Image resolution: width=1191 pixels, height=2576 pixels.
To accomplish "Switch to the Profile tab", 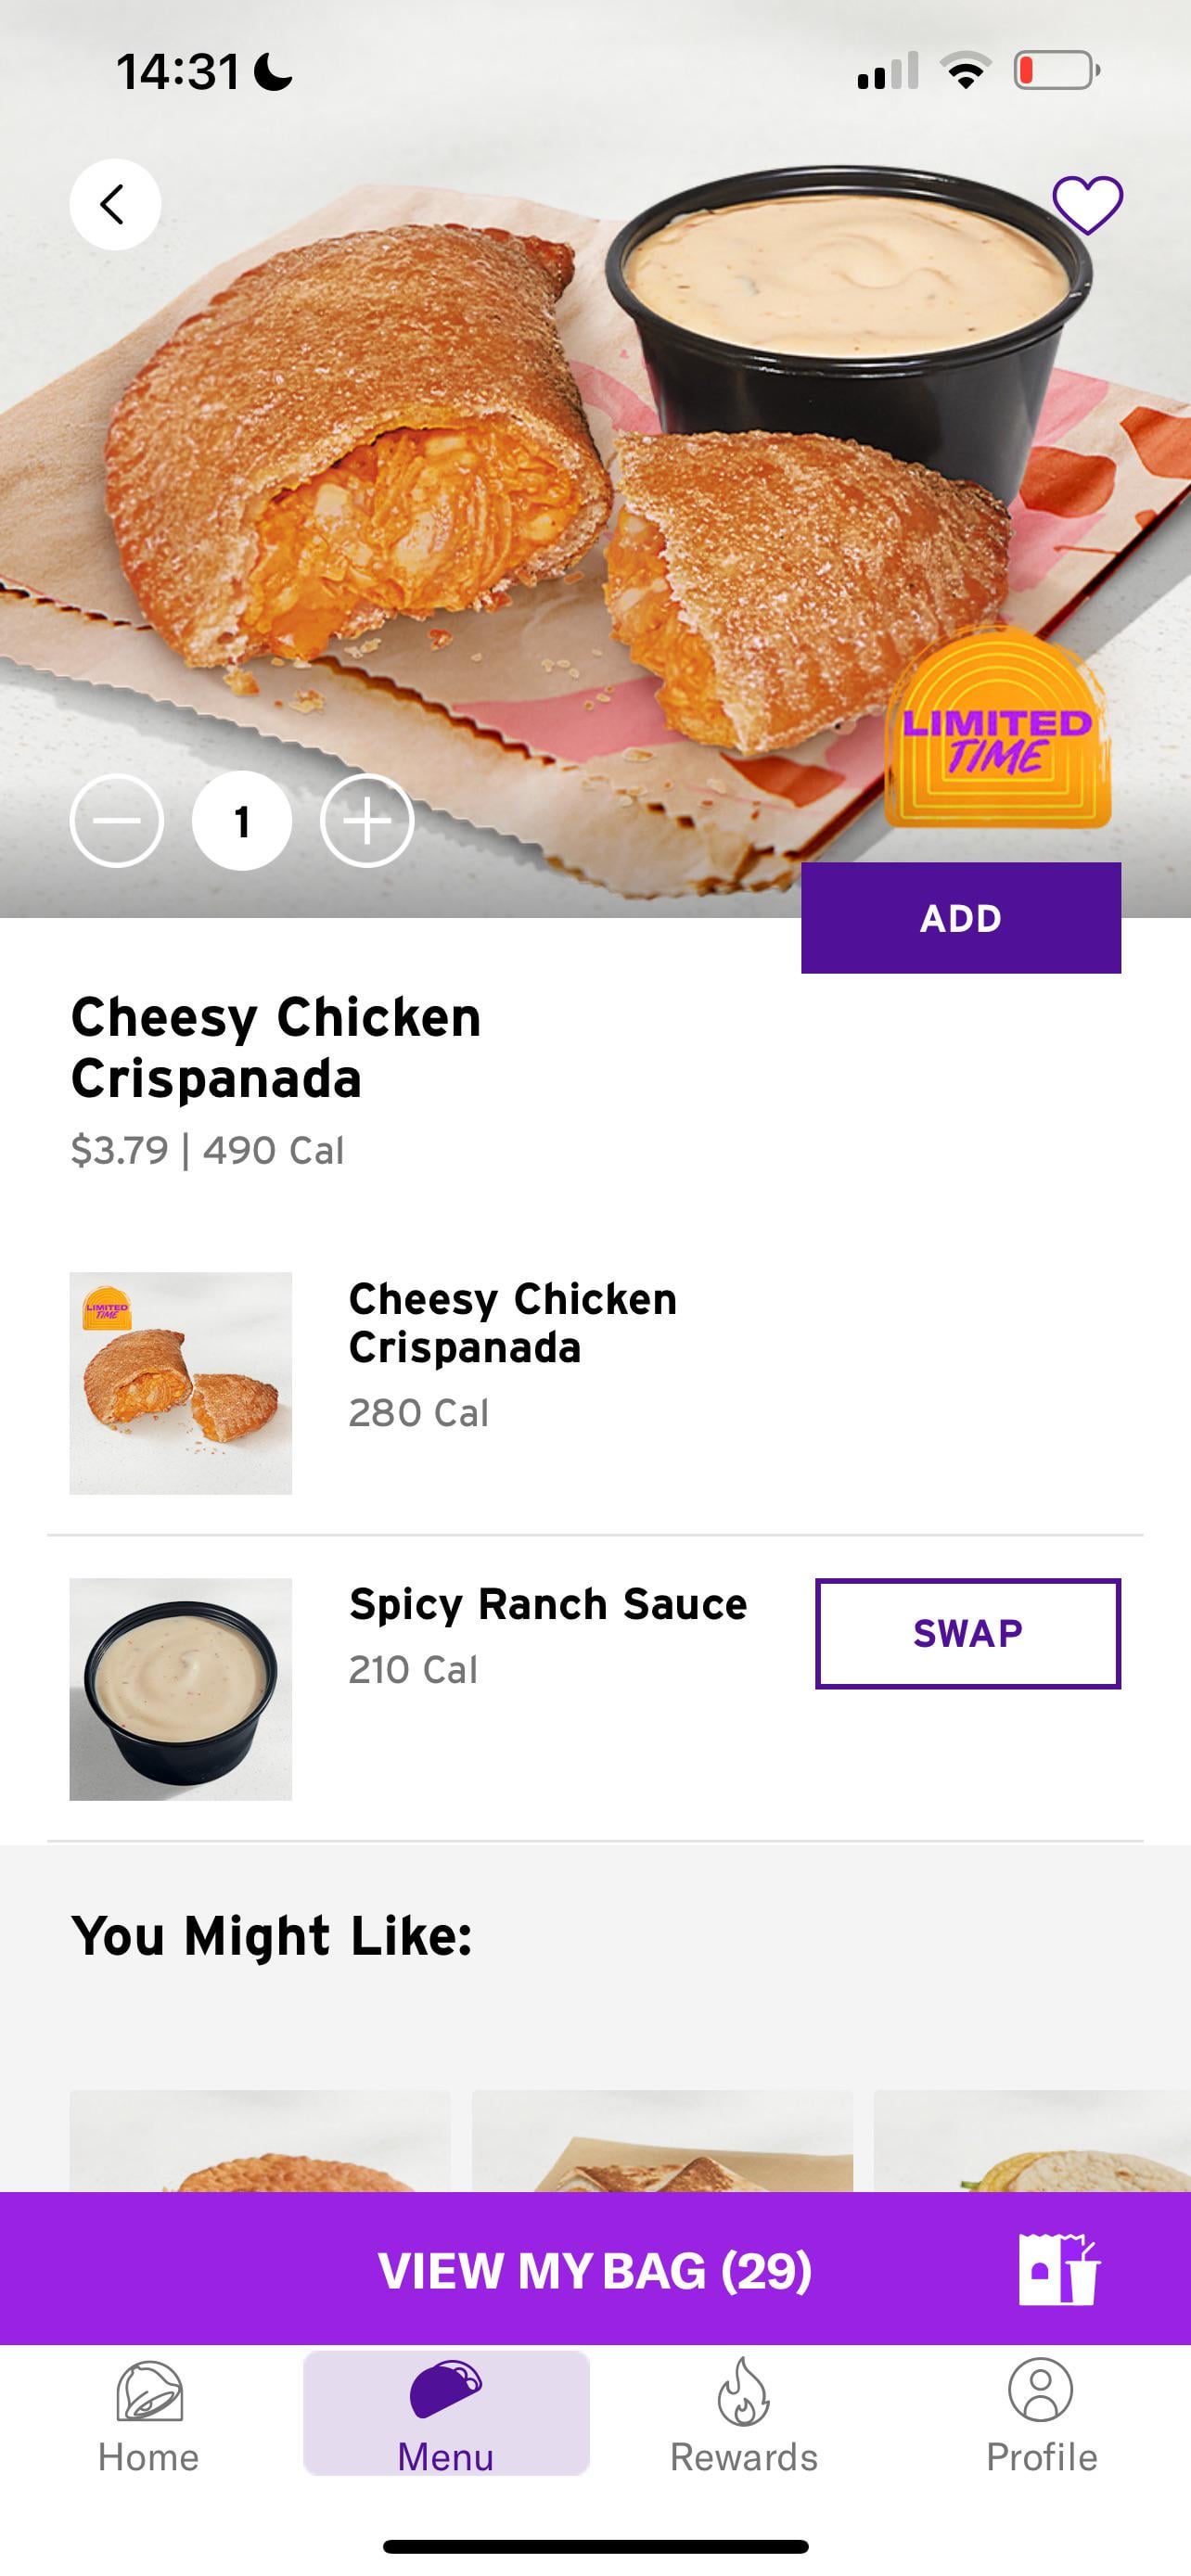I will [1041, 2414].
